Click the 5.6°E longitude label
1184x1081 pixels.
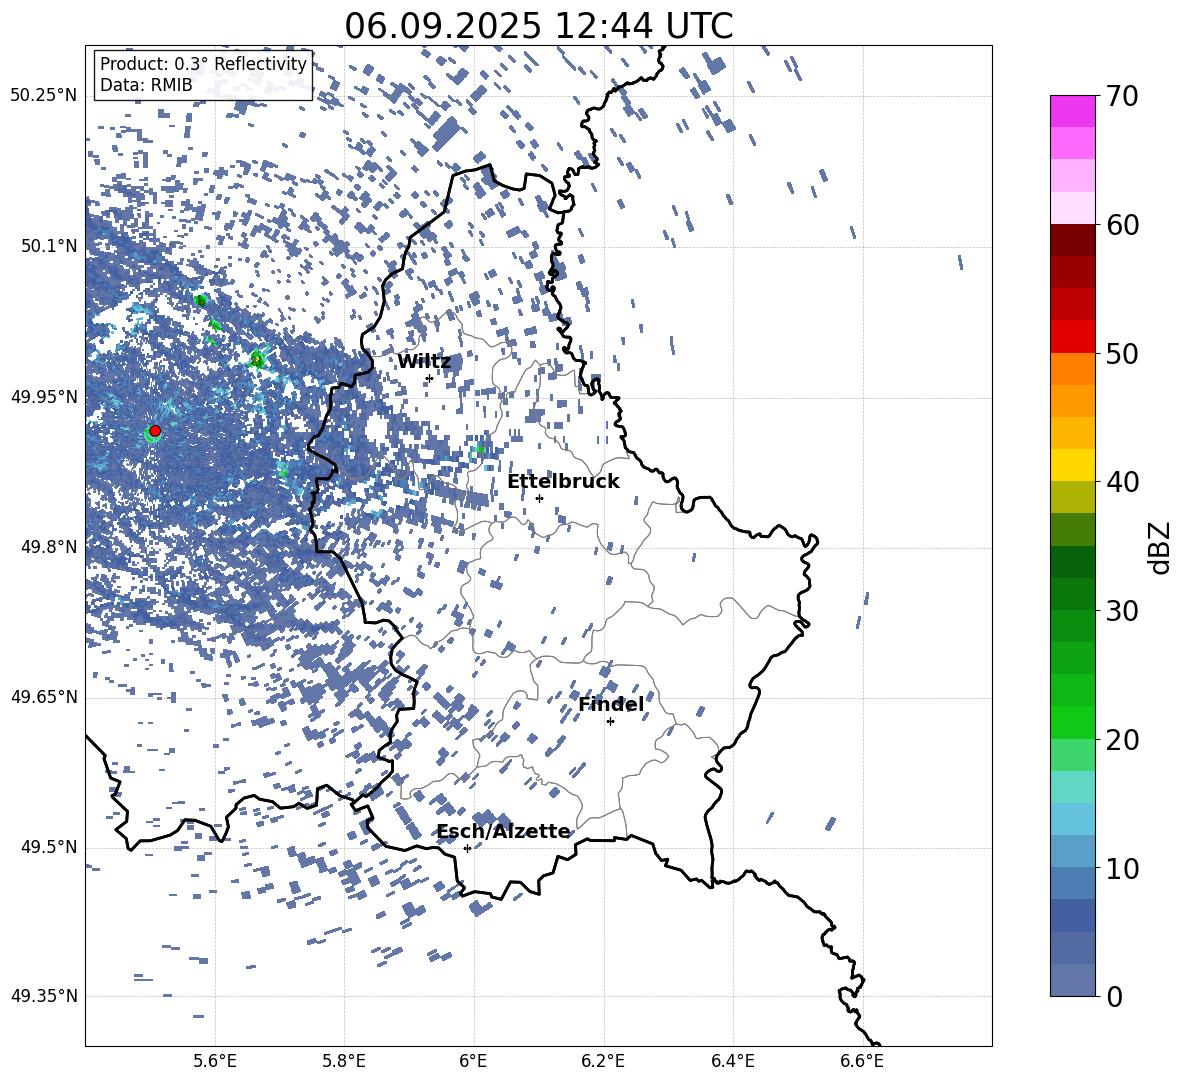(215, 1061)
